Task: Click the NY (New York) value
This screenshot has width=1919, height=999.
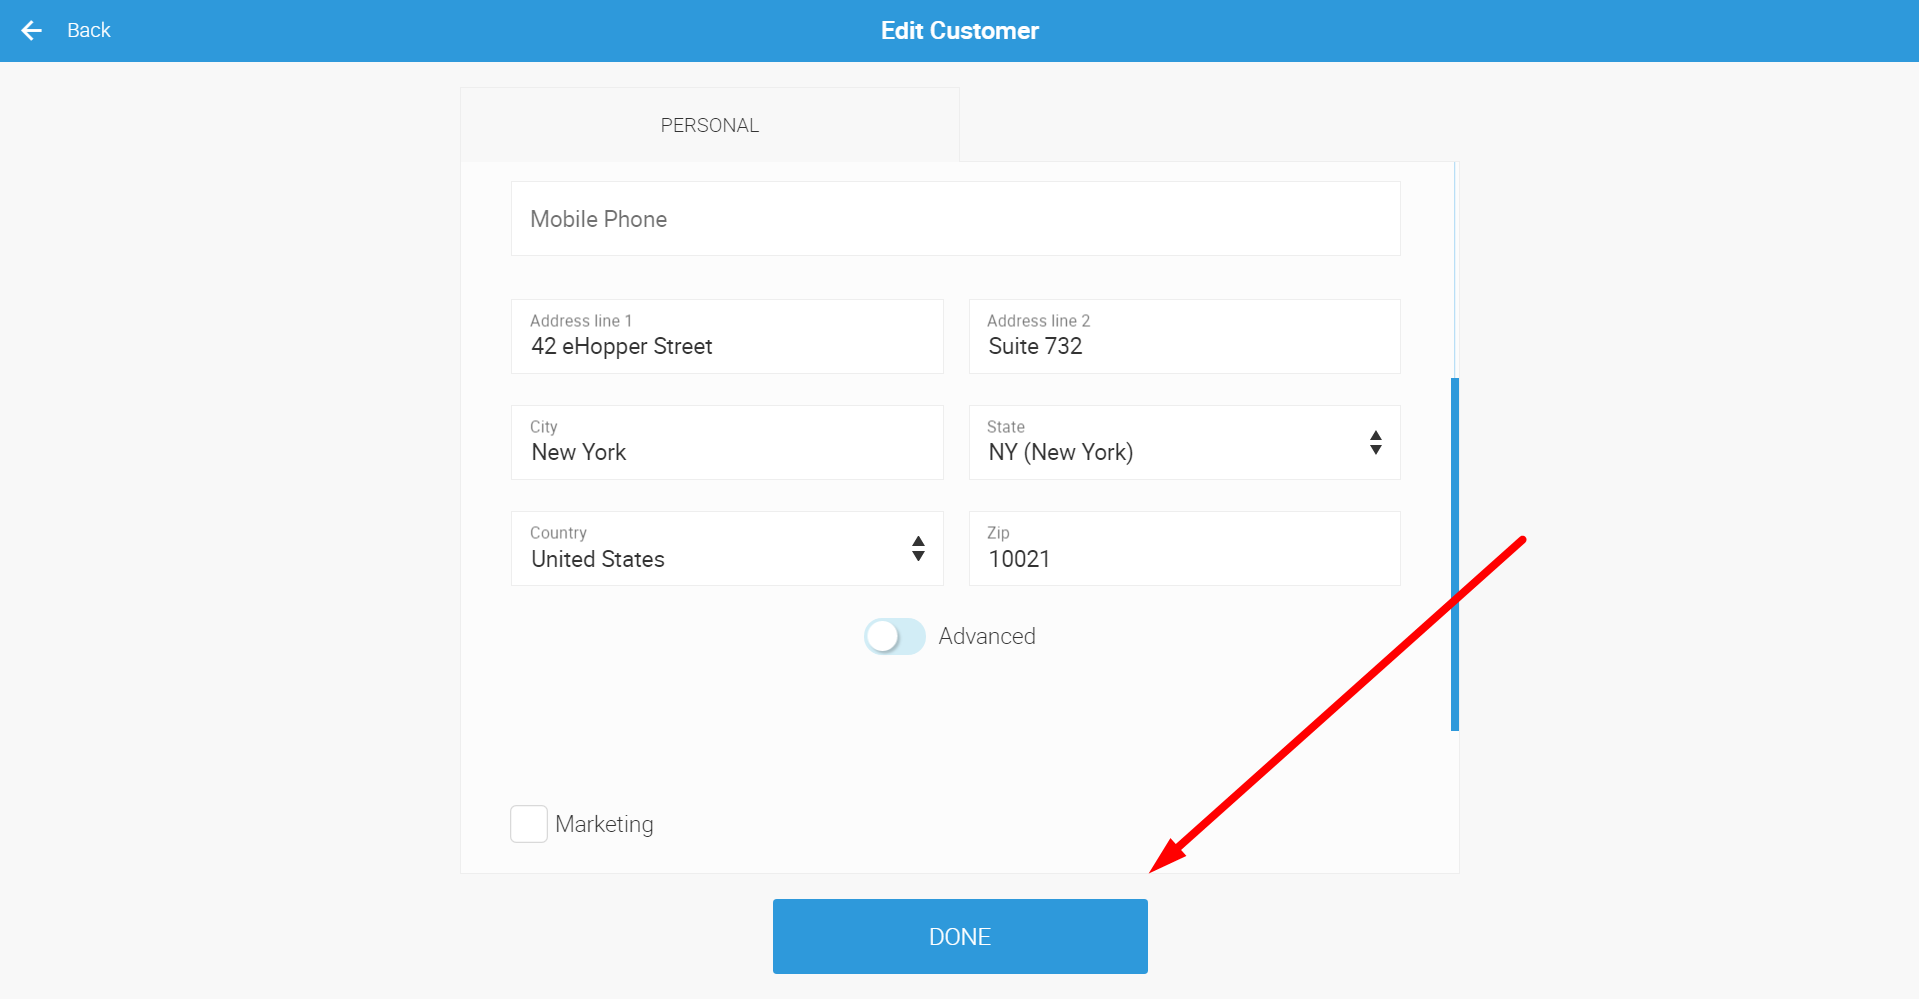Action: coord(1061,452)
